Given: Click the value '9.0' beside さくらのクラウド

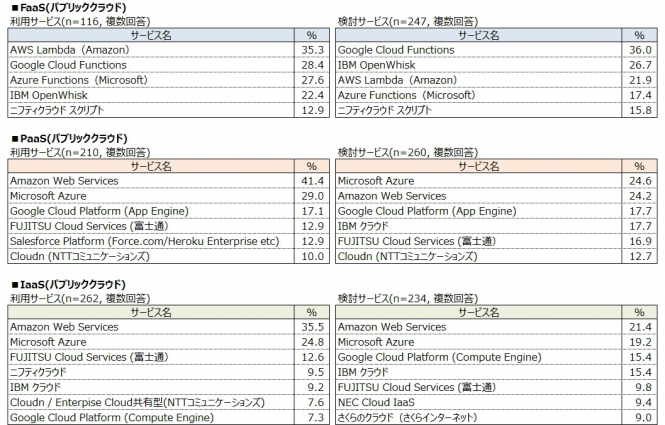Looking at the screenshot, I should tap(643, 417).
